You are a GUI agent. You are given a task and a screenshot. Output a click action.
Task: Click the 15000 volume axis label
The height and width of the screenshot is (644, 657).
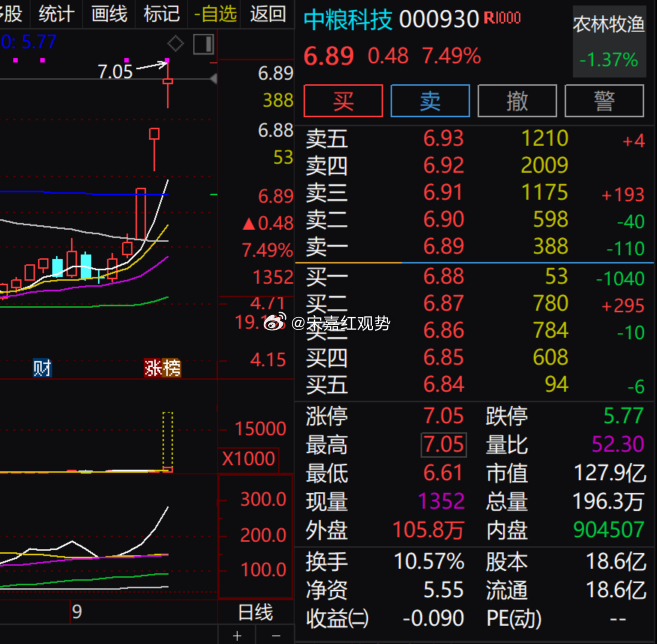tap(260, 429)
